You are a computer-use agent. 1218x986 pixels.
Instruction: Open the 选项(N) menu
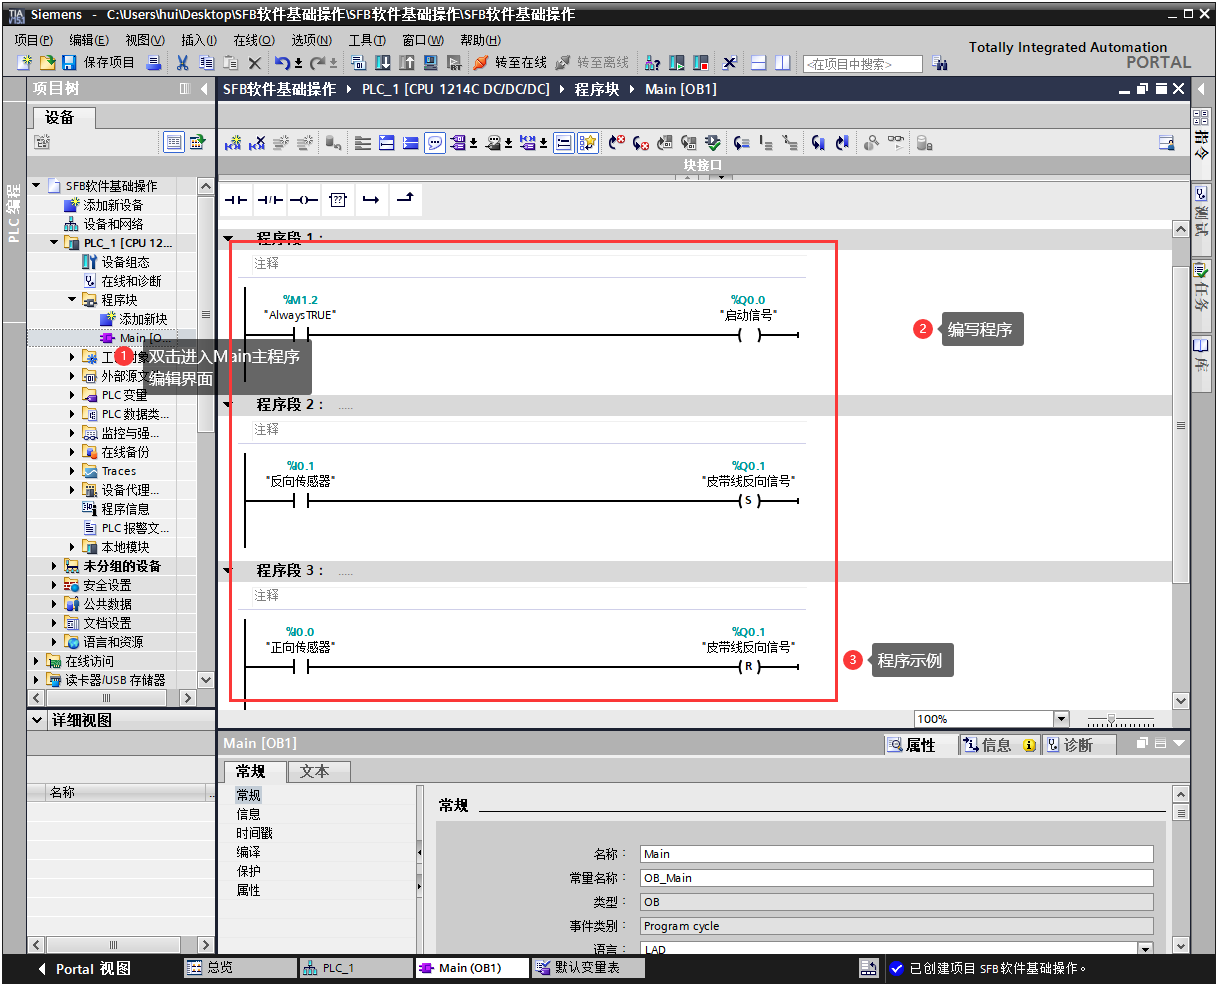coord(311,40)
